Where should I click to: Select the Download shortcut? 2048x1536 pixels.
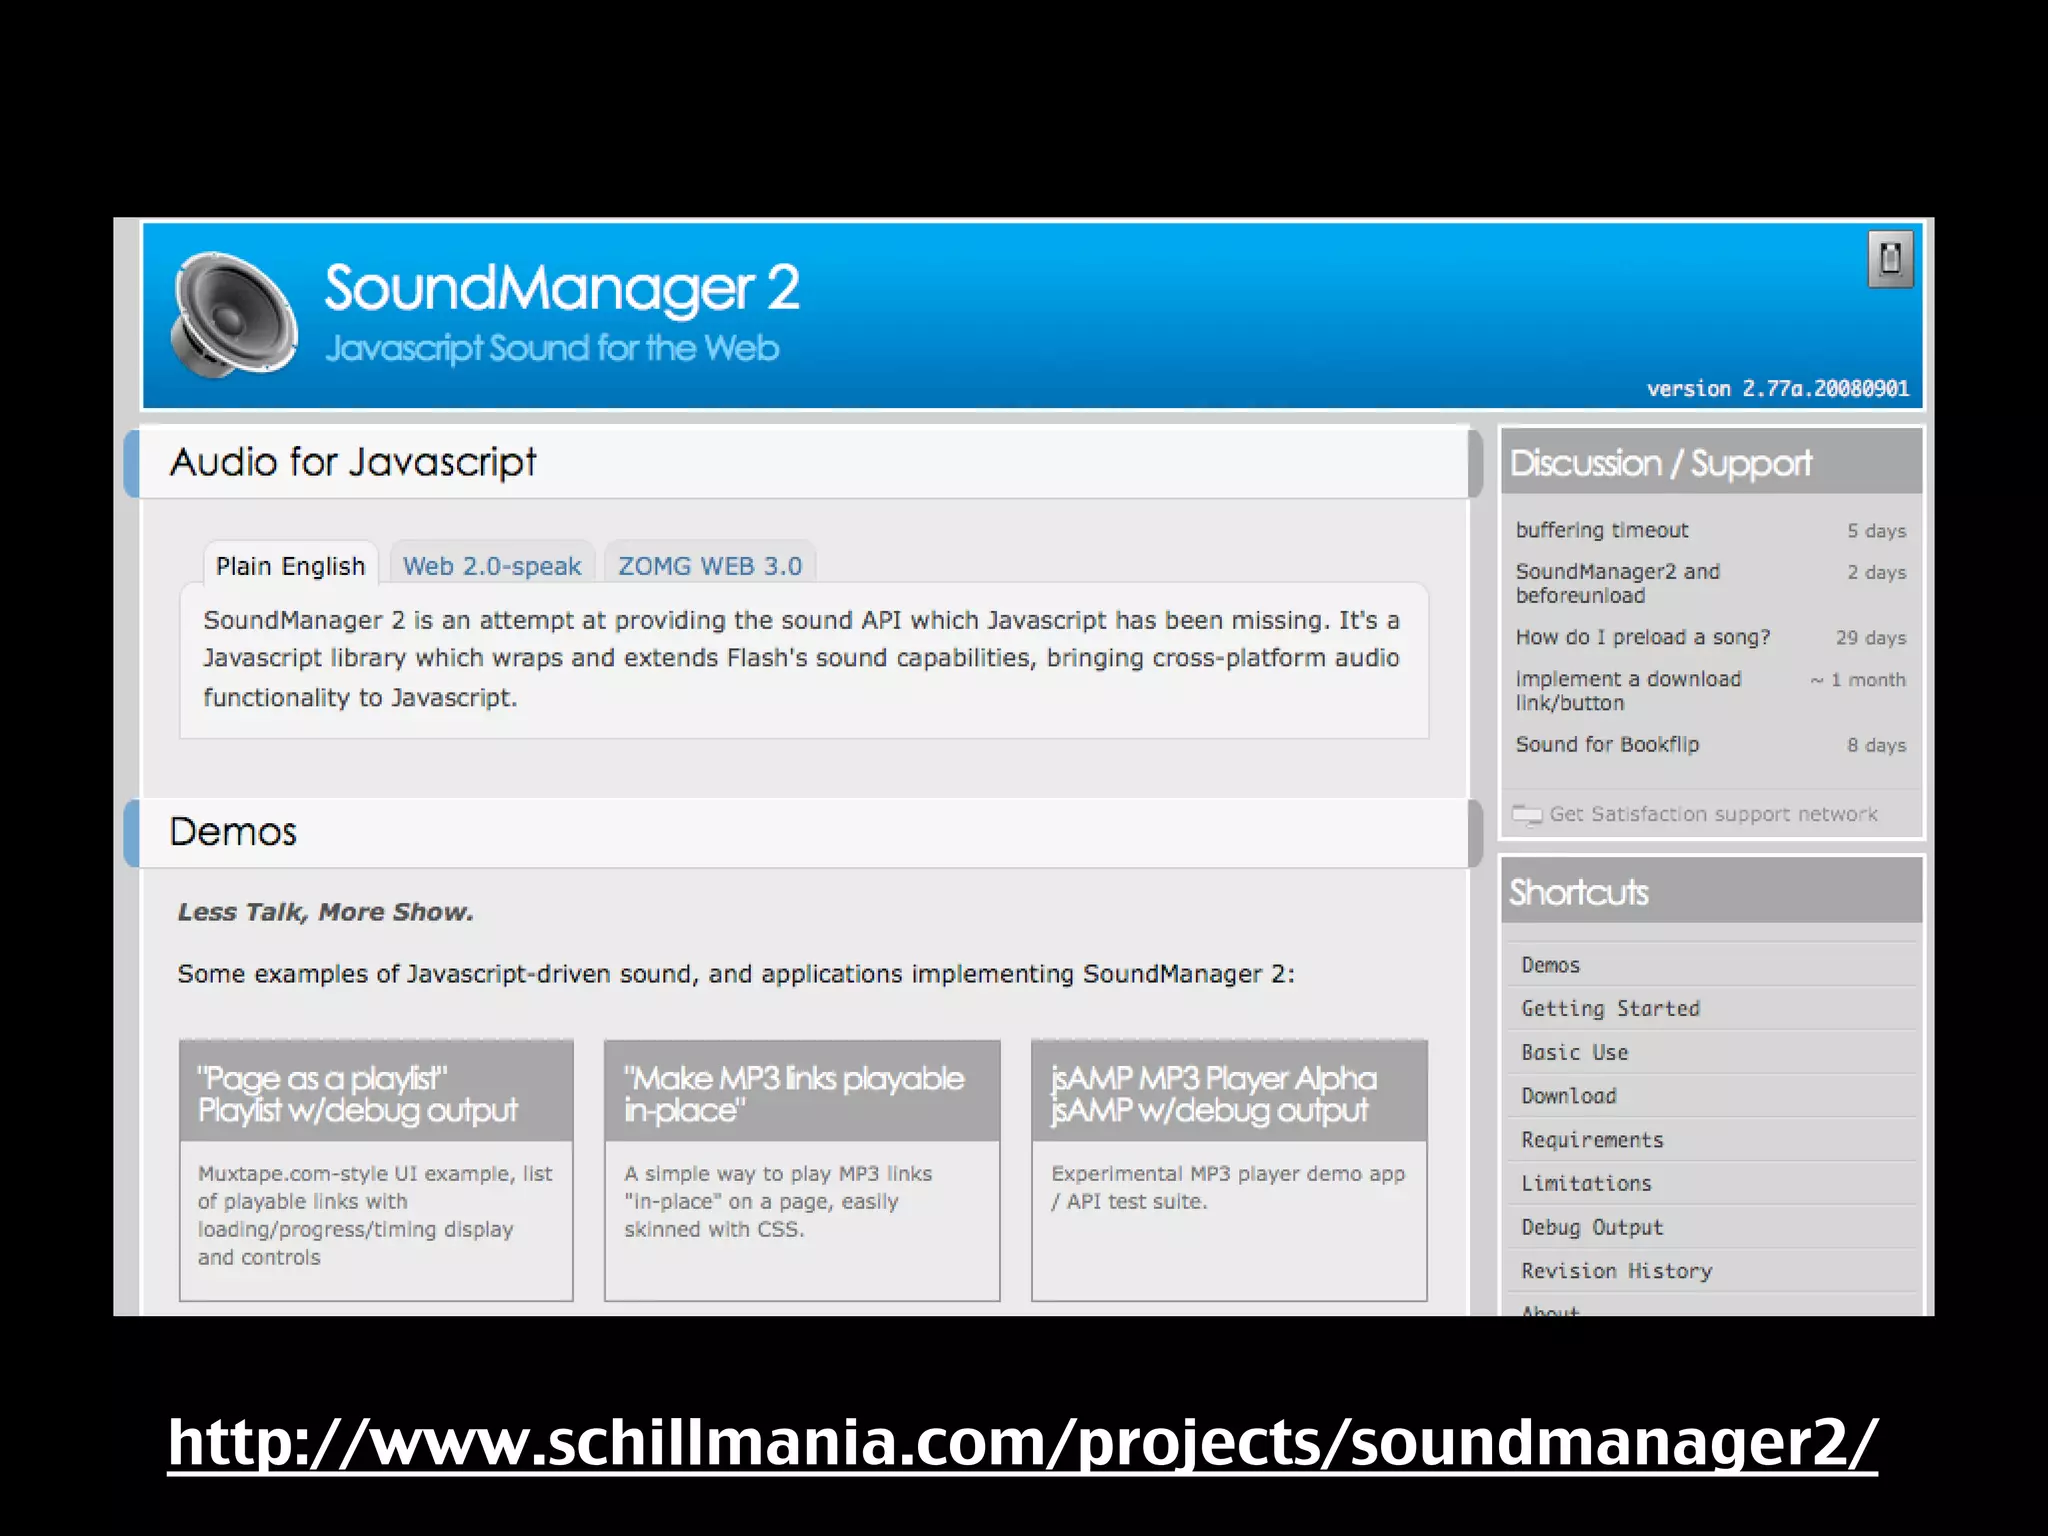pos(1568,1096)
